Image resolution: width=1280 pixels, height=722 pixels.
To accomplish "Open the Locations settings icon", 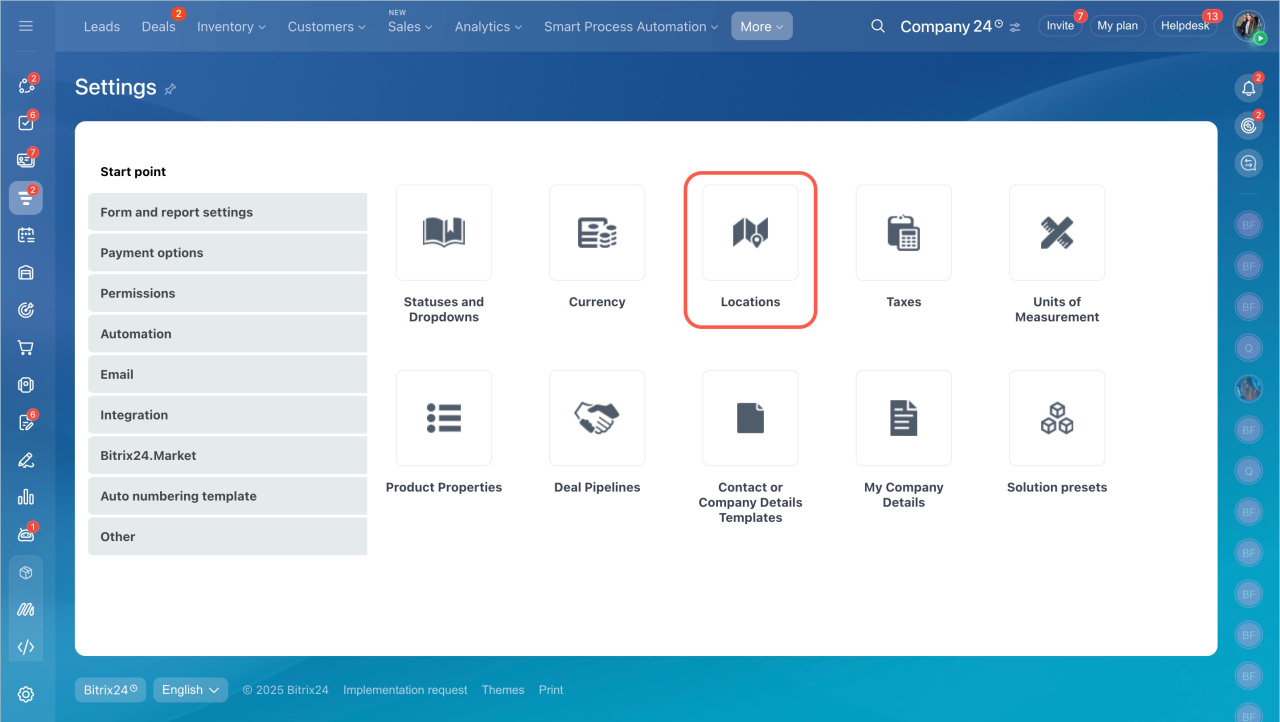I will coord(750,233).
